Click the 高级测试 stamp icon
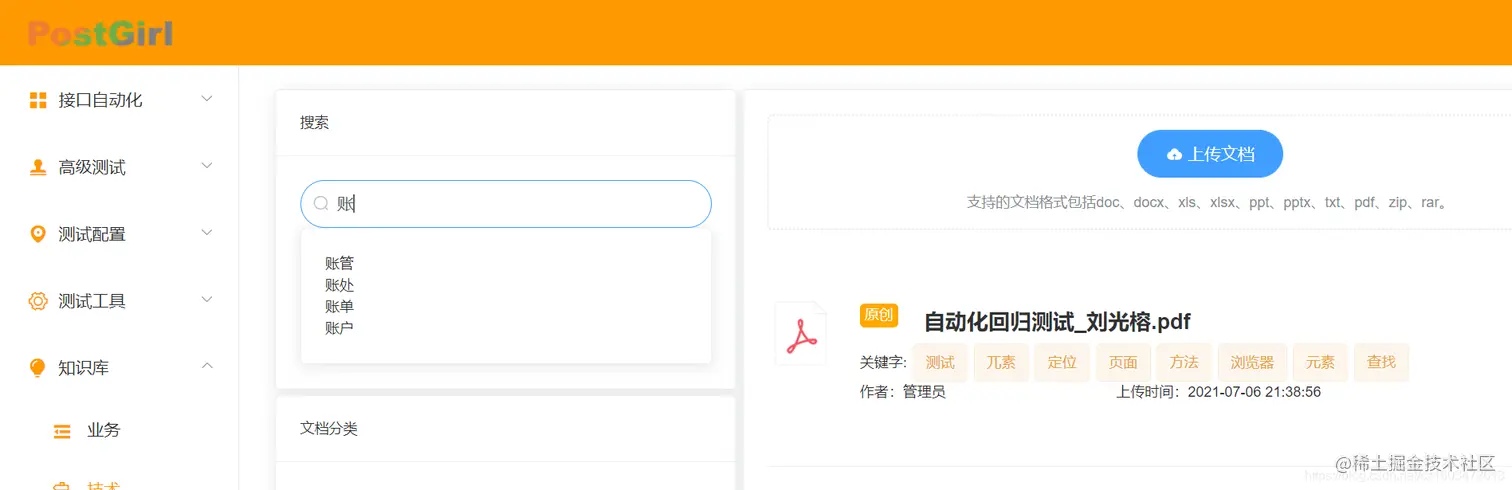 pos(38,167)
